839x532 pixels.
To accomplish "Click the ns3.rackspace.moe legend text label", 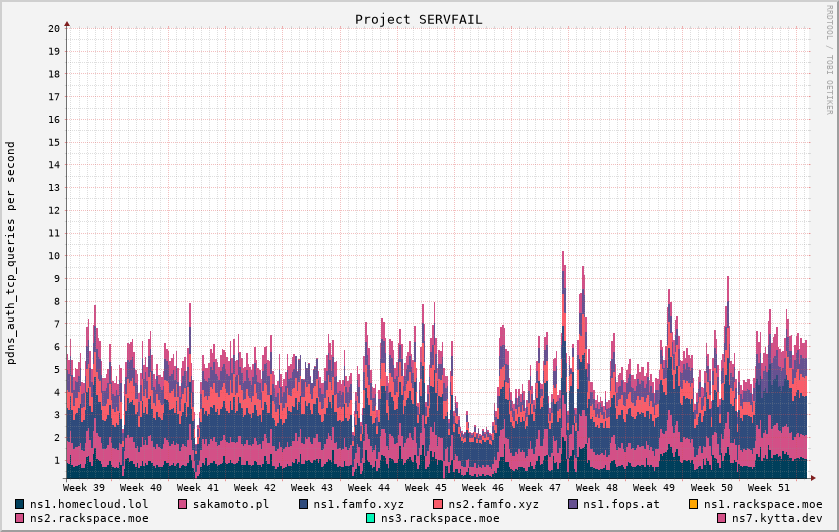I will pos(439,518).
